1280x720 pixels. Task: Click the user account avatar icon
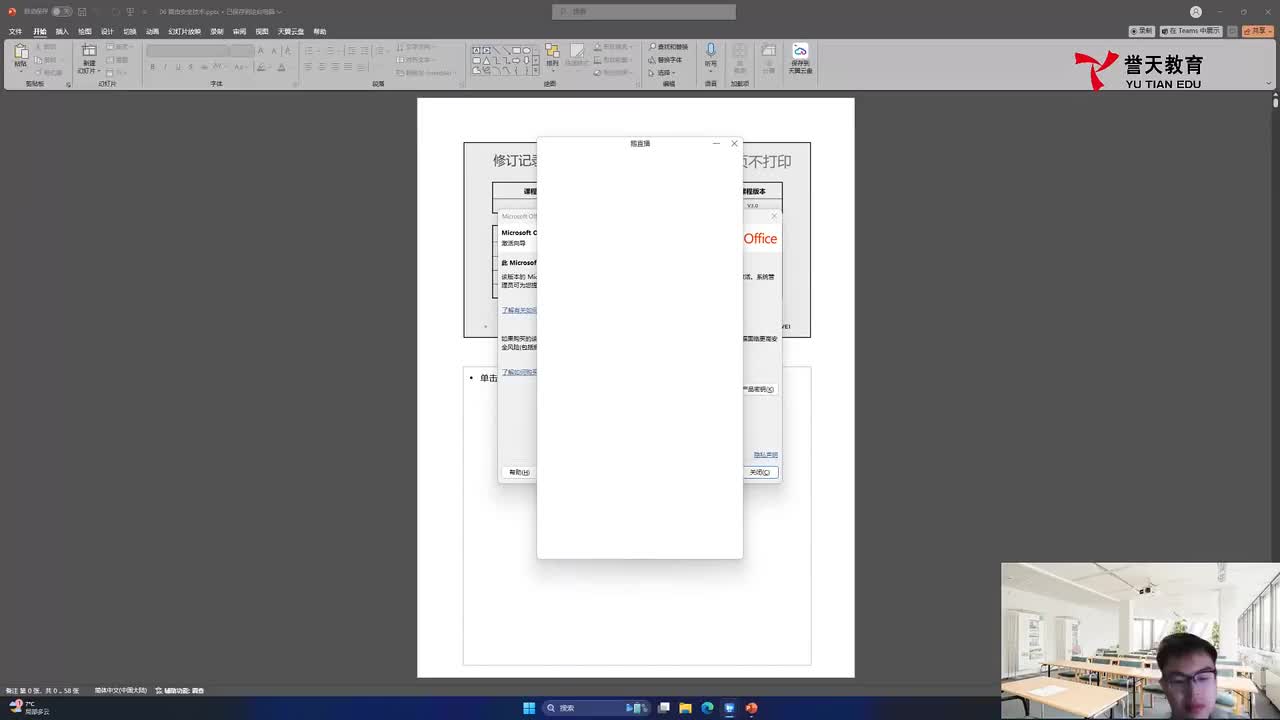coord(1196,12)
